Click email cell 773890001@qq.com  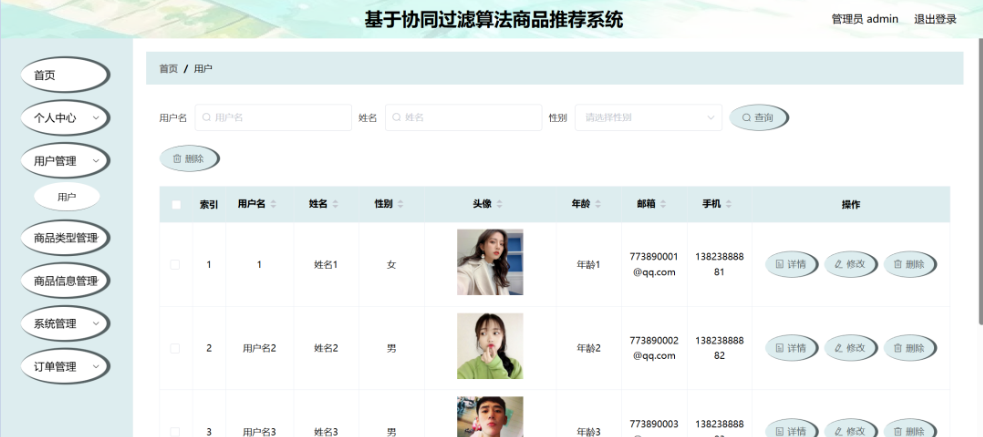(x=654, y=264)
